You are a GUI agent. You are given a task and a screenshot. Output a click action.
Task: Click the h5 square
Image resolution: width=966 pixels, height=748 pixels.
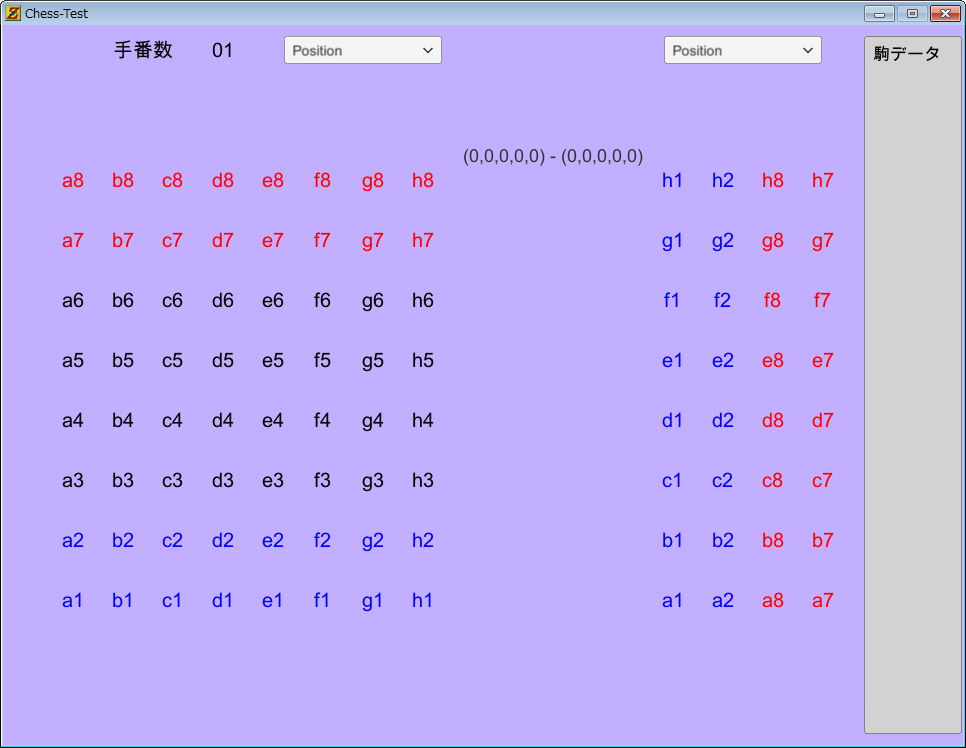point(423,360)
